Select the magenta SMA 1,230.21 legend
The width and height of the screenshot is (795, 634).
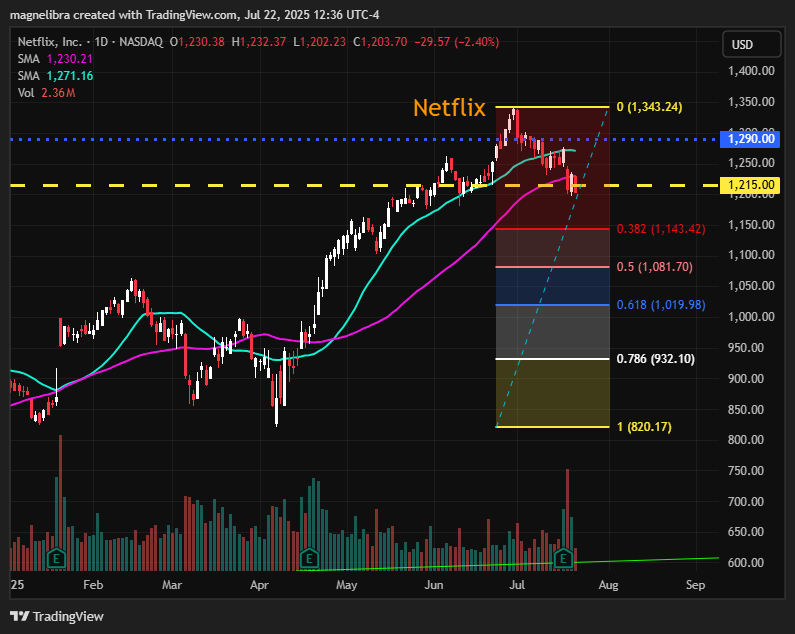tap(55, 59)
